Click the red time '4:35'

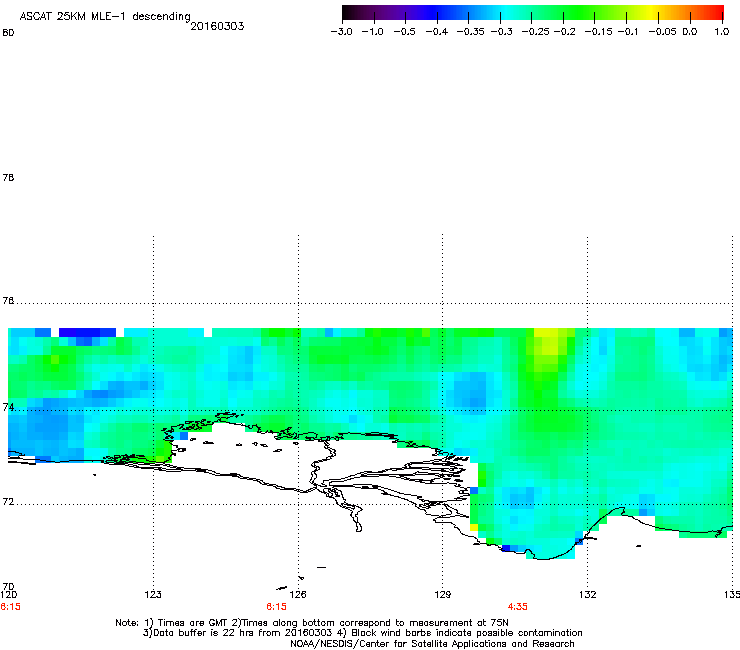click(517, 607)
